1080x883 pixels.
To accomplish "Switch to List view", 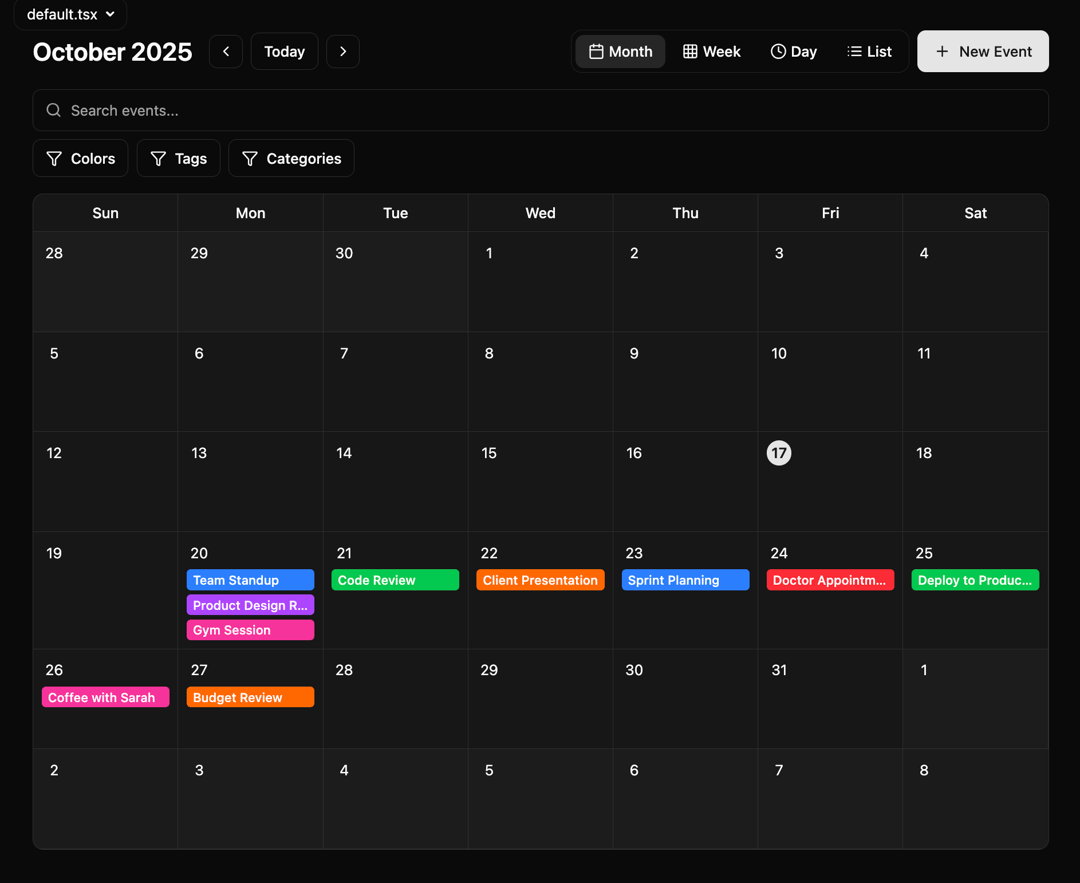I will (x=869, y=52).
